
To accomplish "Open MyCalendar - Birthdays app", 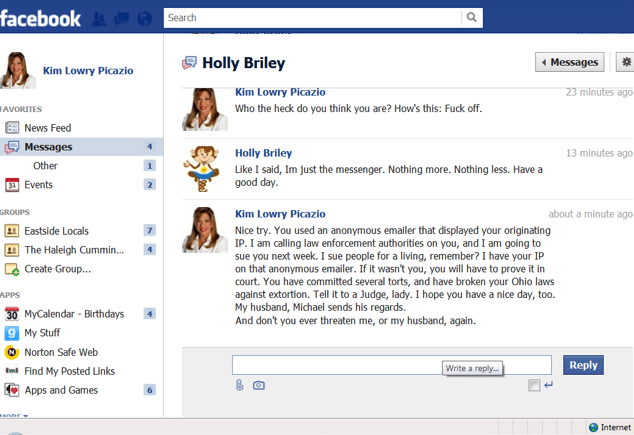I will (74, 314).
